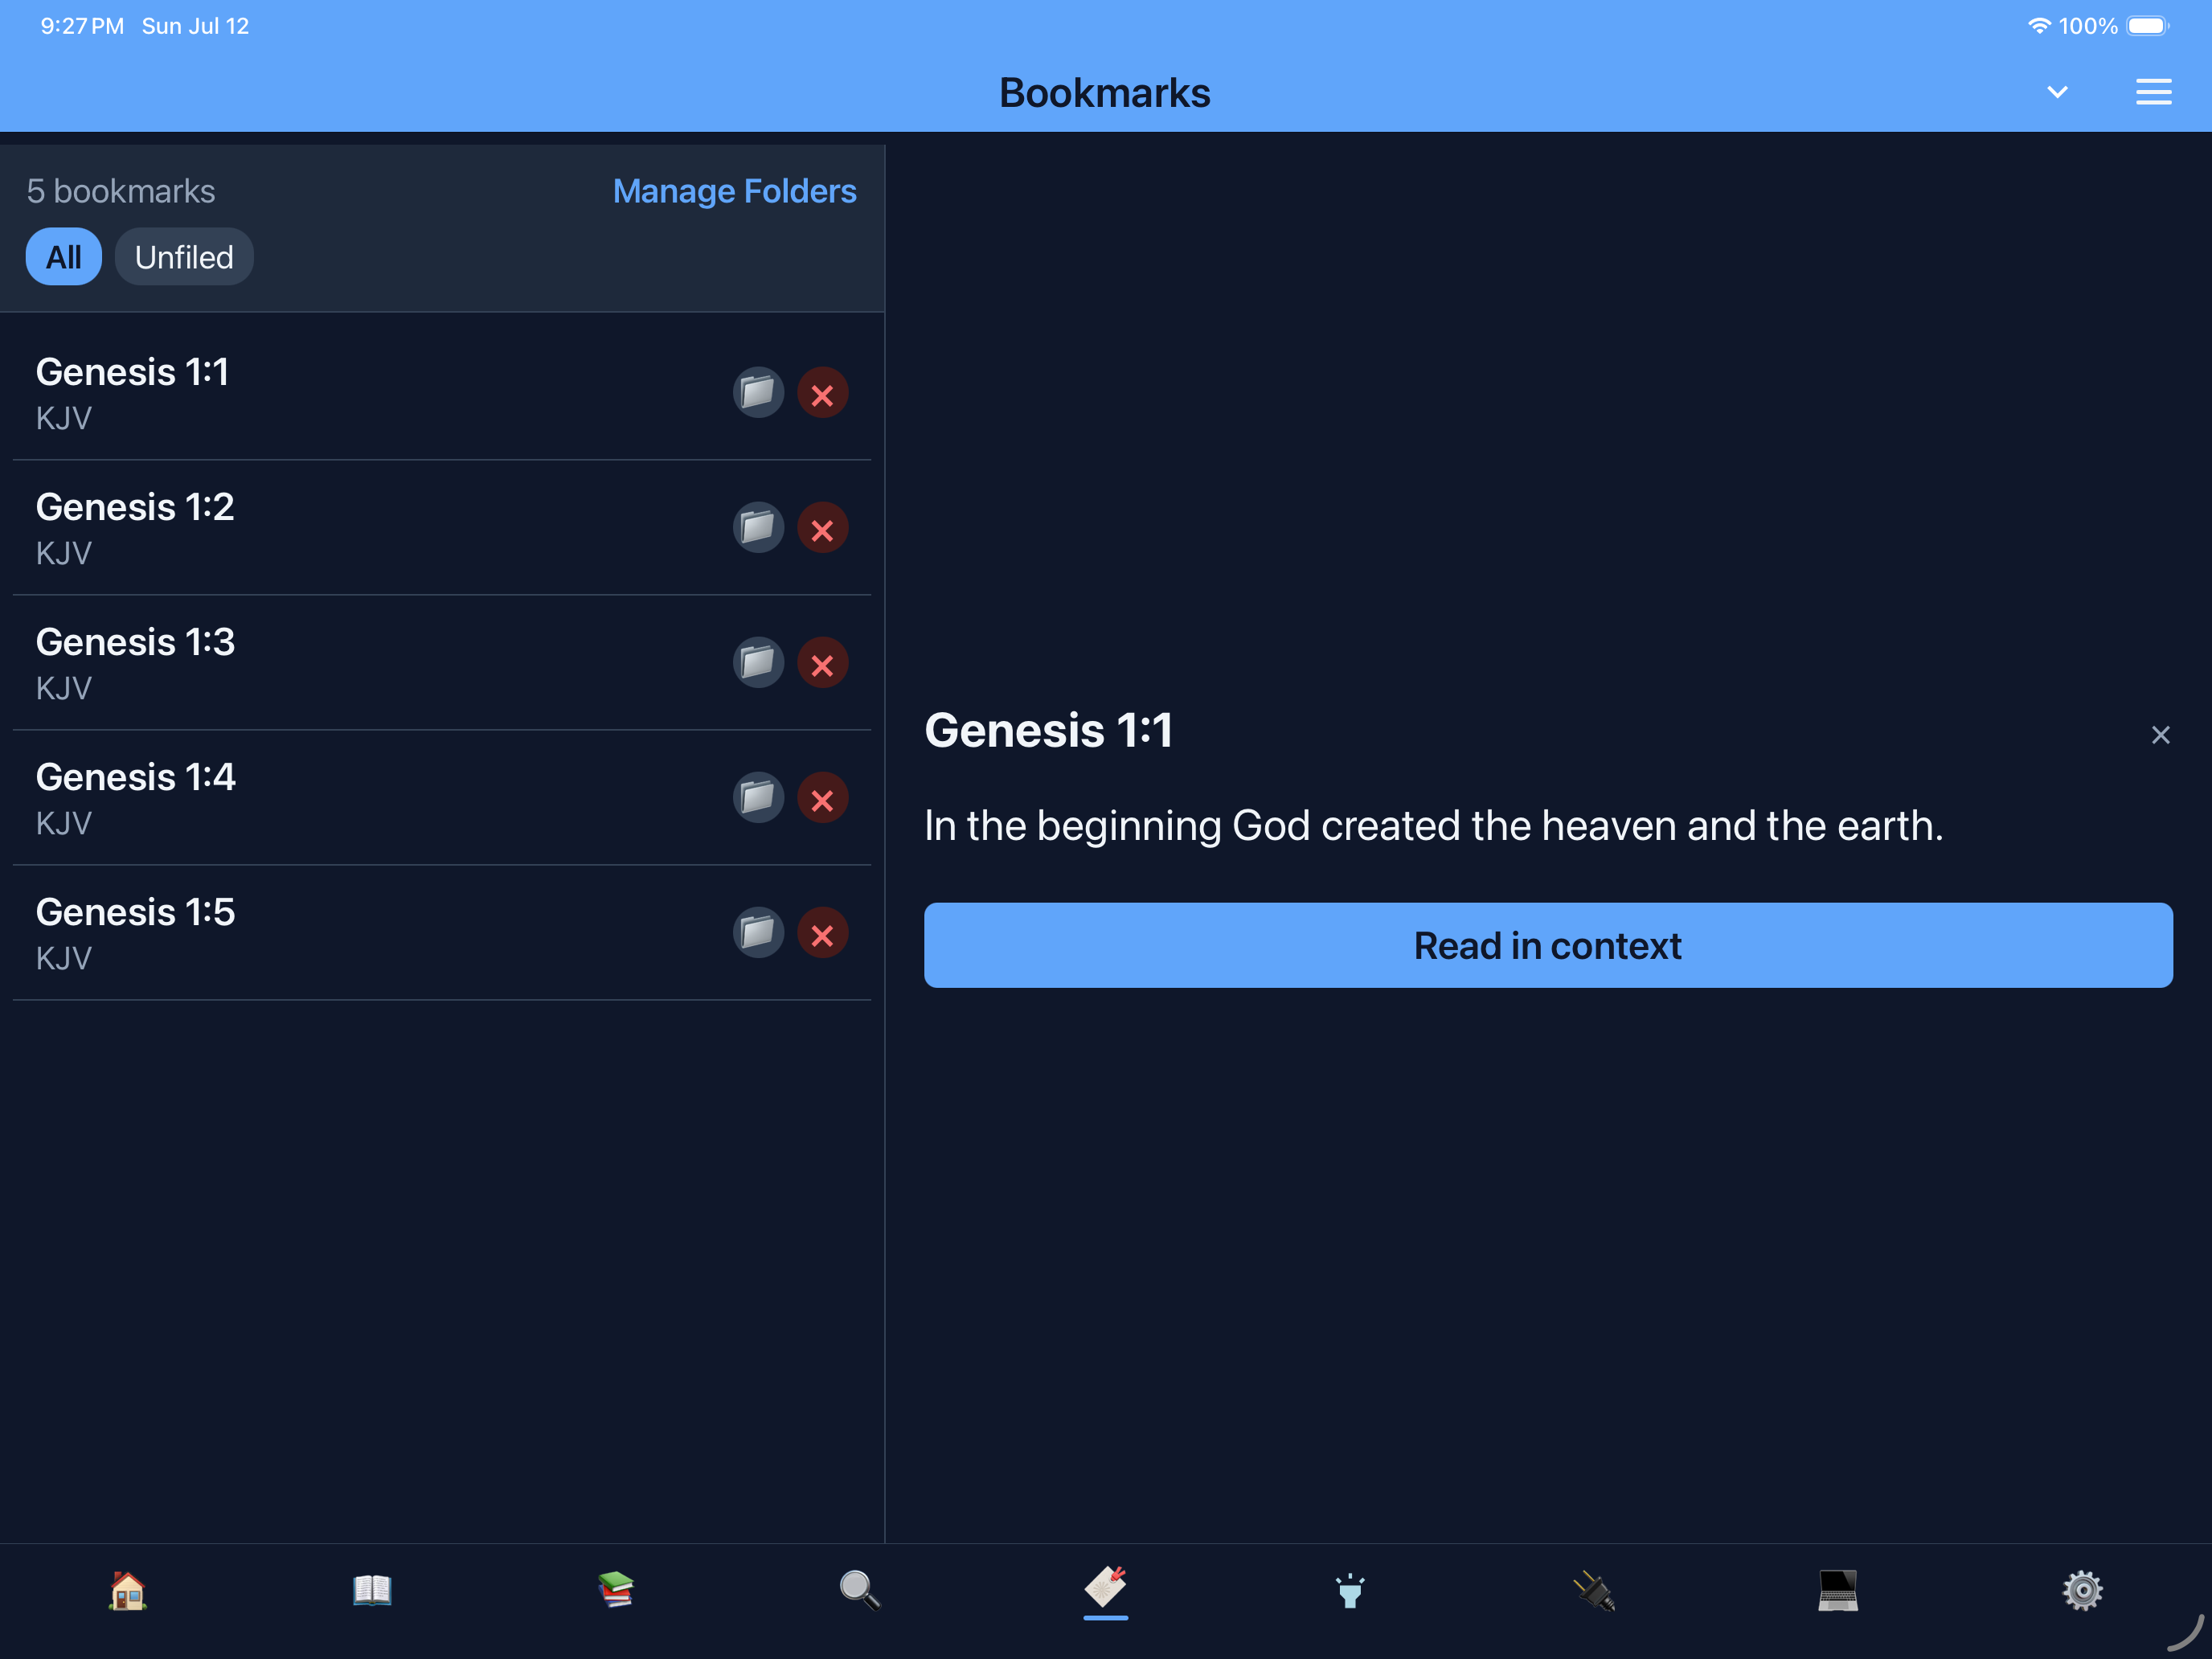Delete the Genesis 1:4 bookmark
2212x1659 pixels.
click(x=823, y=798)
